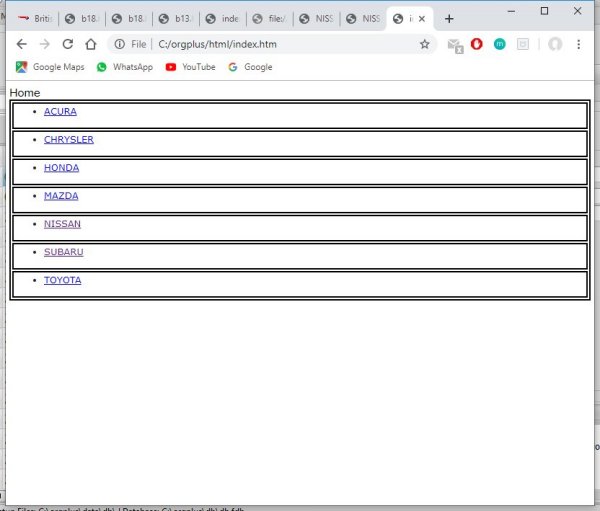
Task: Follow the MAZDA link
Action: 61,196
